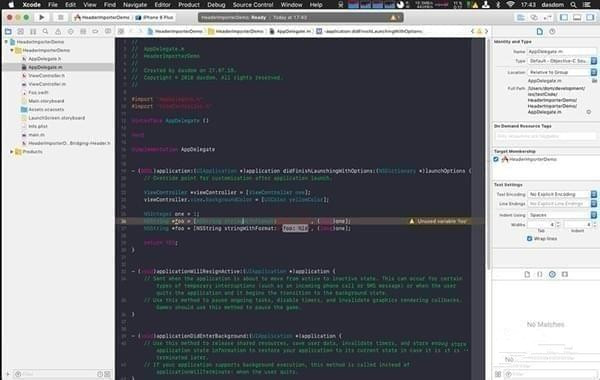The image size is (600, 380).
Task: Run the HeaderImporterDemo app with Play button
Action: pyautogui.click(x=42, y=17)
